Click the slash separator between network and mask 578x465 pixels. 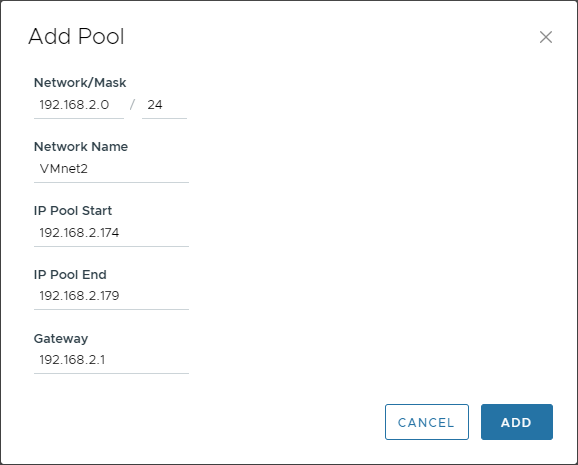pyautogui.click(x=132, y=105)
